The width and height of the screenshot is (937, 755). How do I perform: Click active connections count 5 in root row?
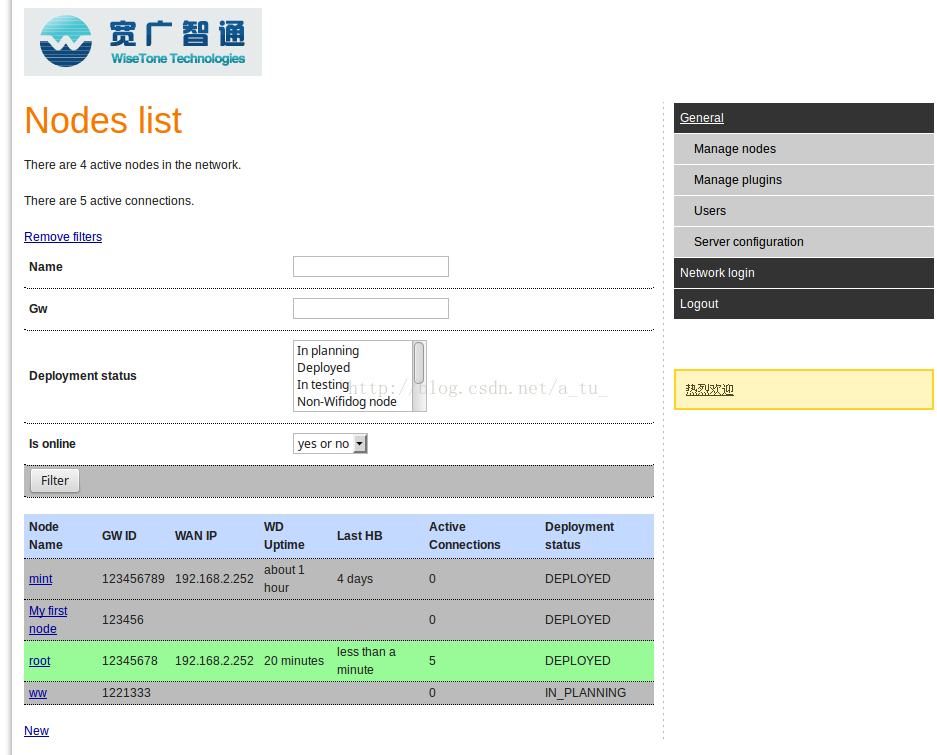(x=432, y=661)
